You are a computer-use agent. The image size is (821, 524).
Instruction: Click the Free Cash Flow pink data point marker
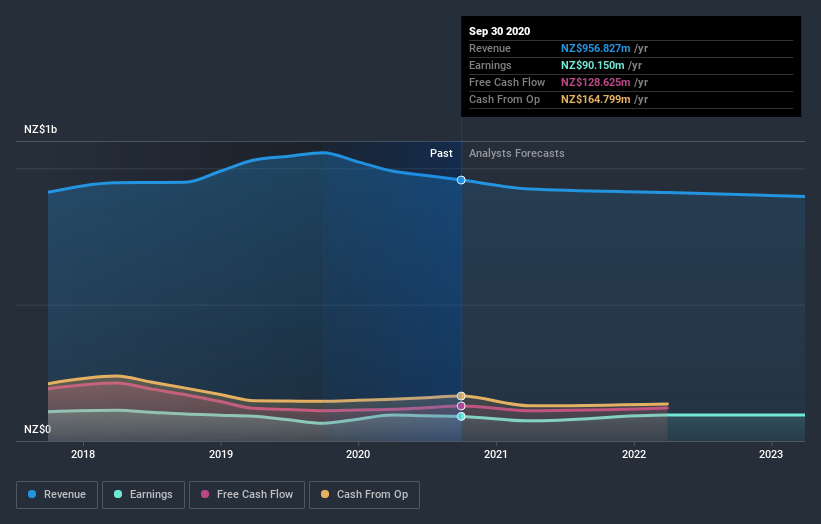[x=461, y=406]
